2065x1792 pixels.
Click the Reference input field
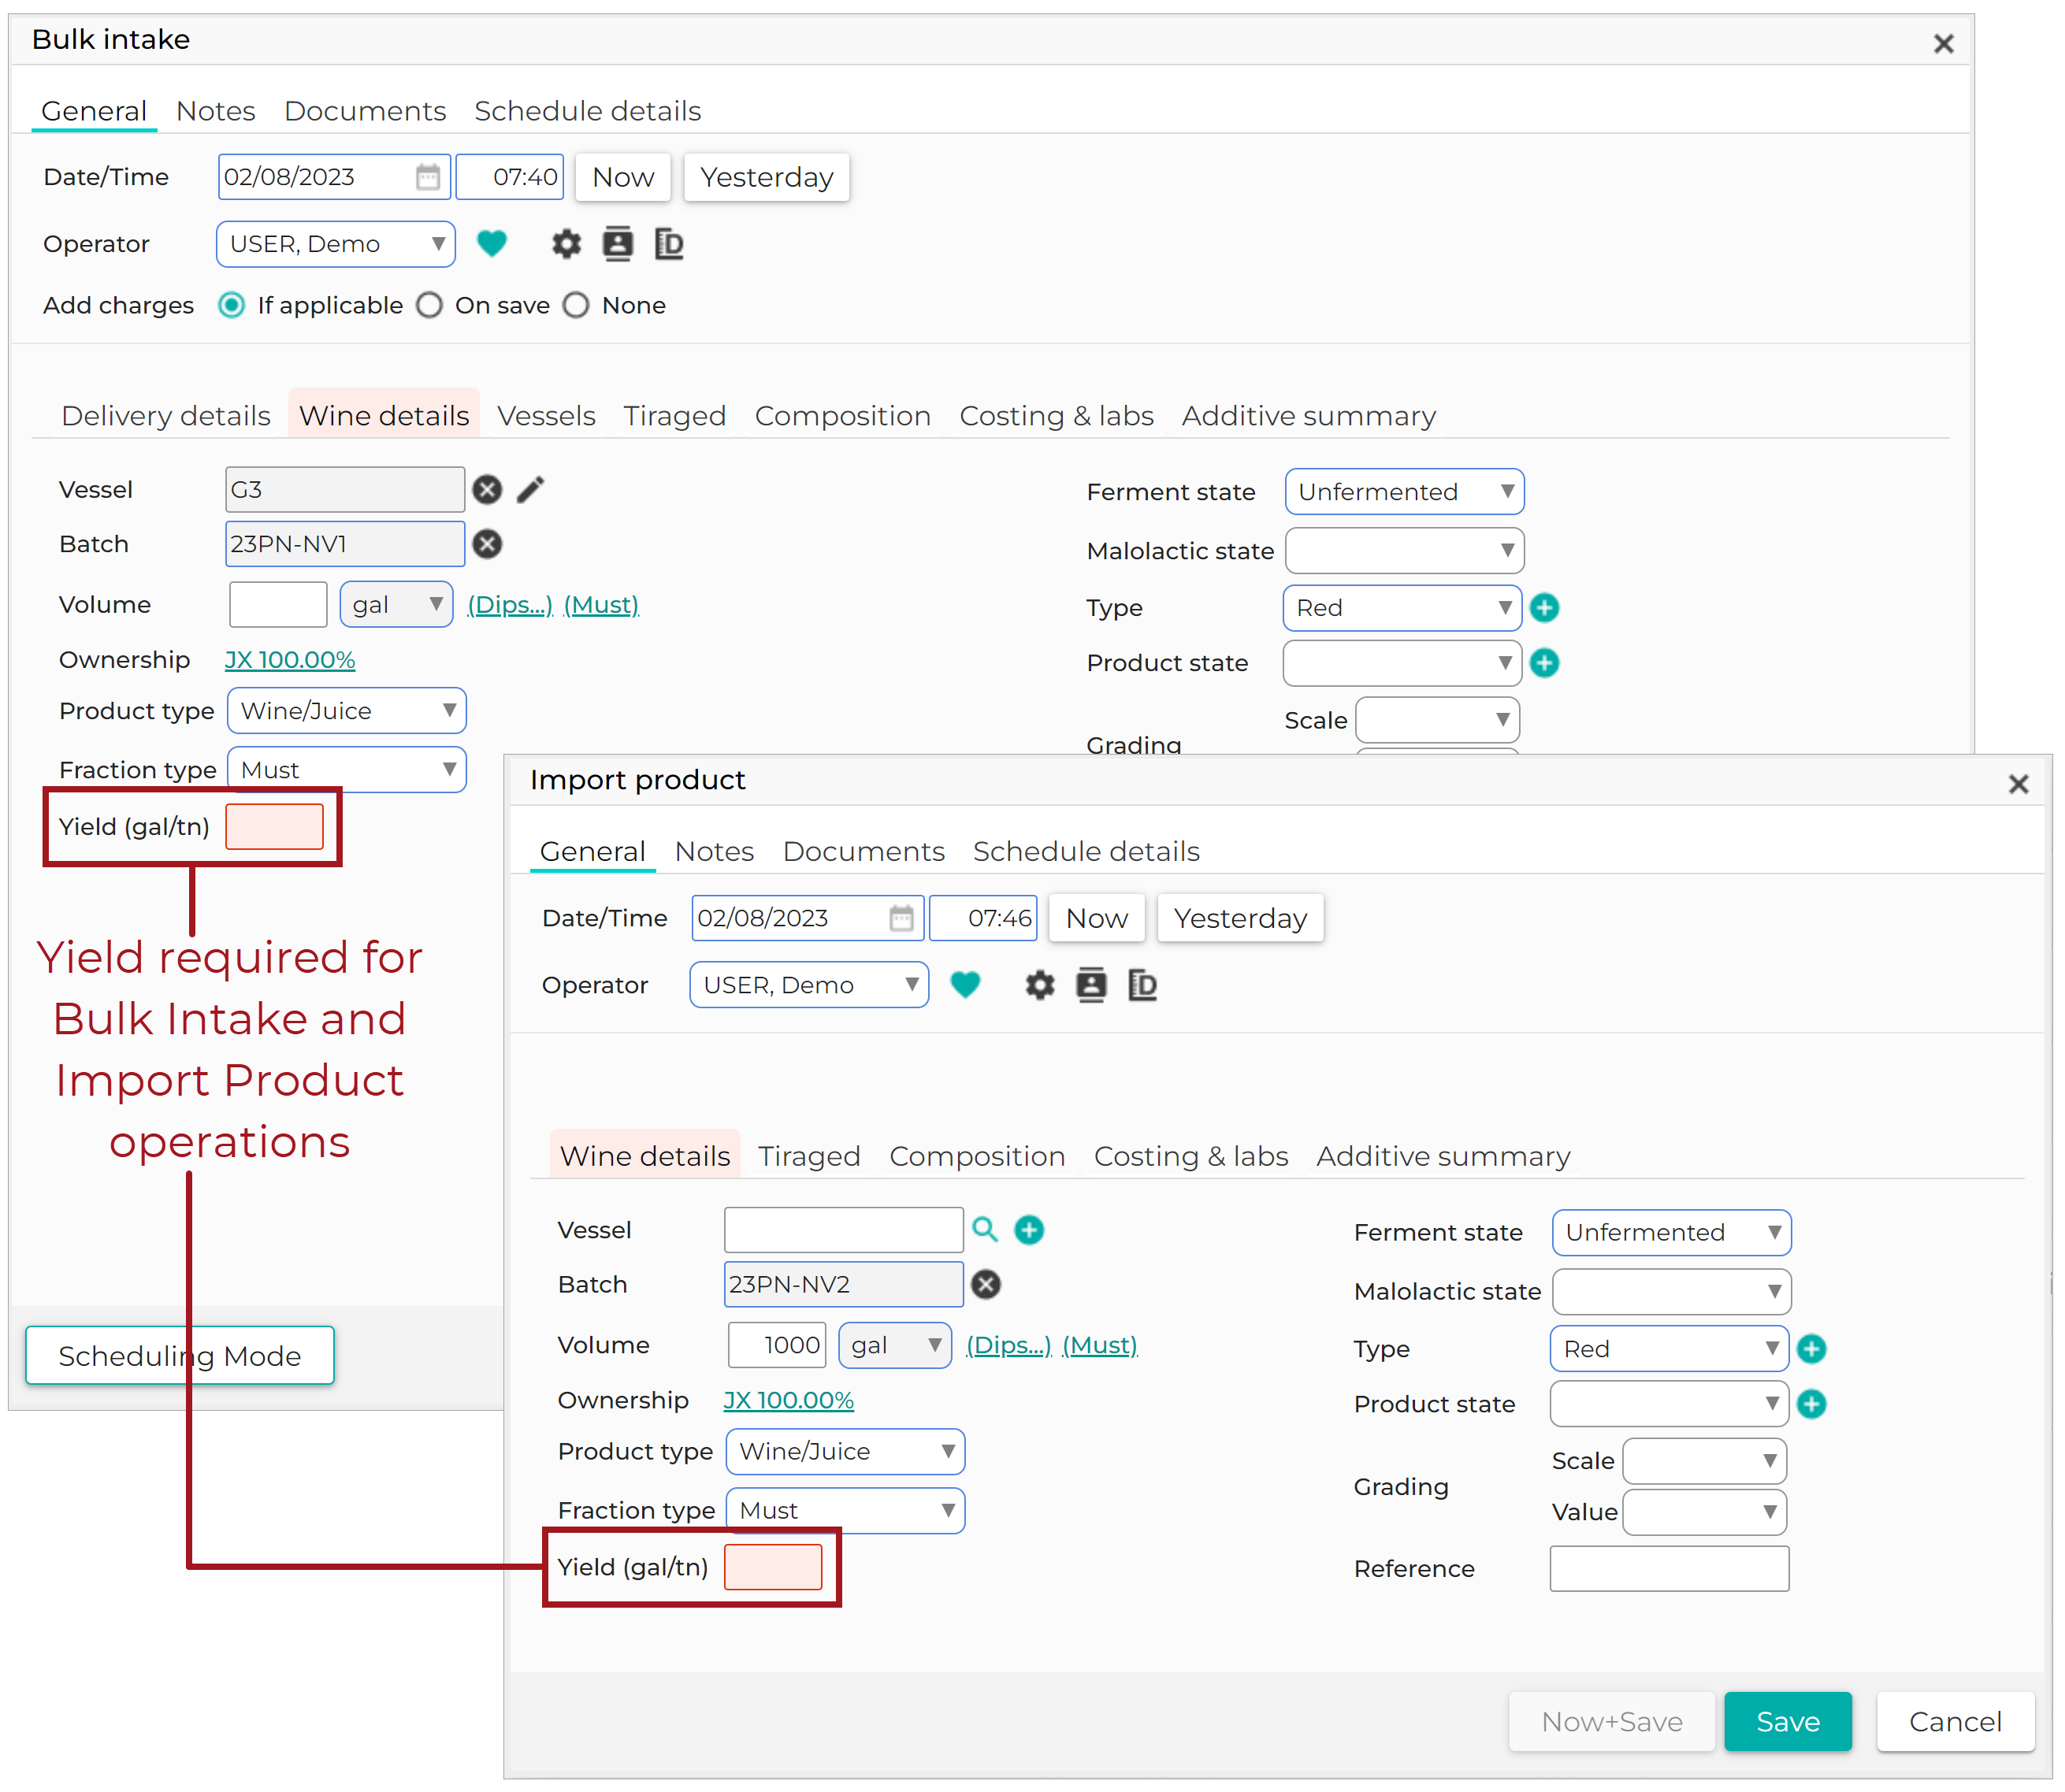pos(1669,1569)
